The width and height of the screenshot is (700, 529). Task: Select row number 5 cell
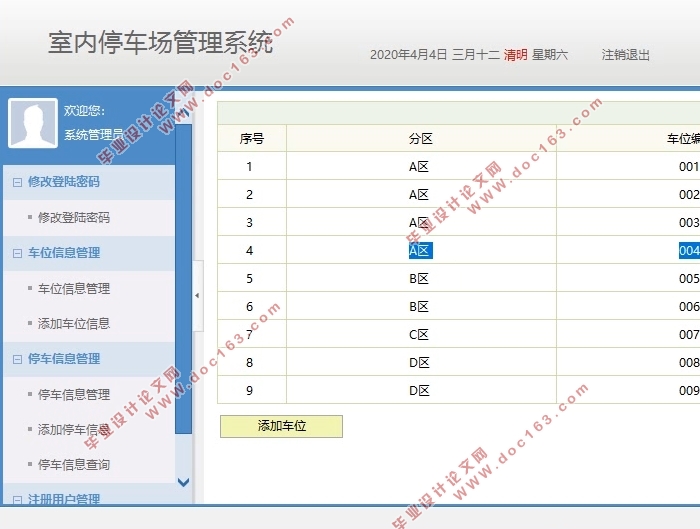[x=250, y=279]
